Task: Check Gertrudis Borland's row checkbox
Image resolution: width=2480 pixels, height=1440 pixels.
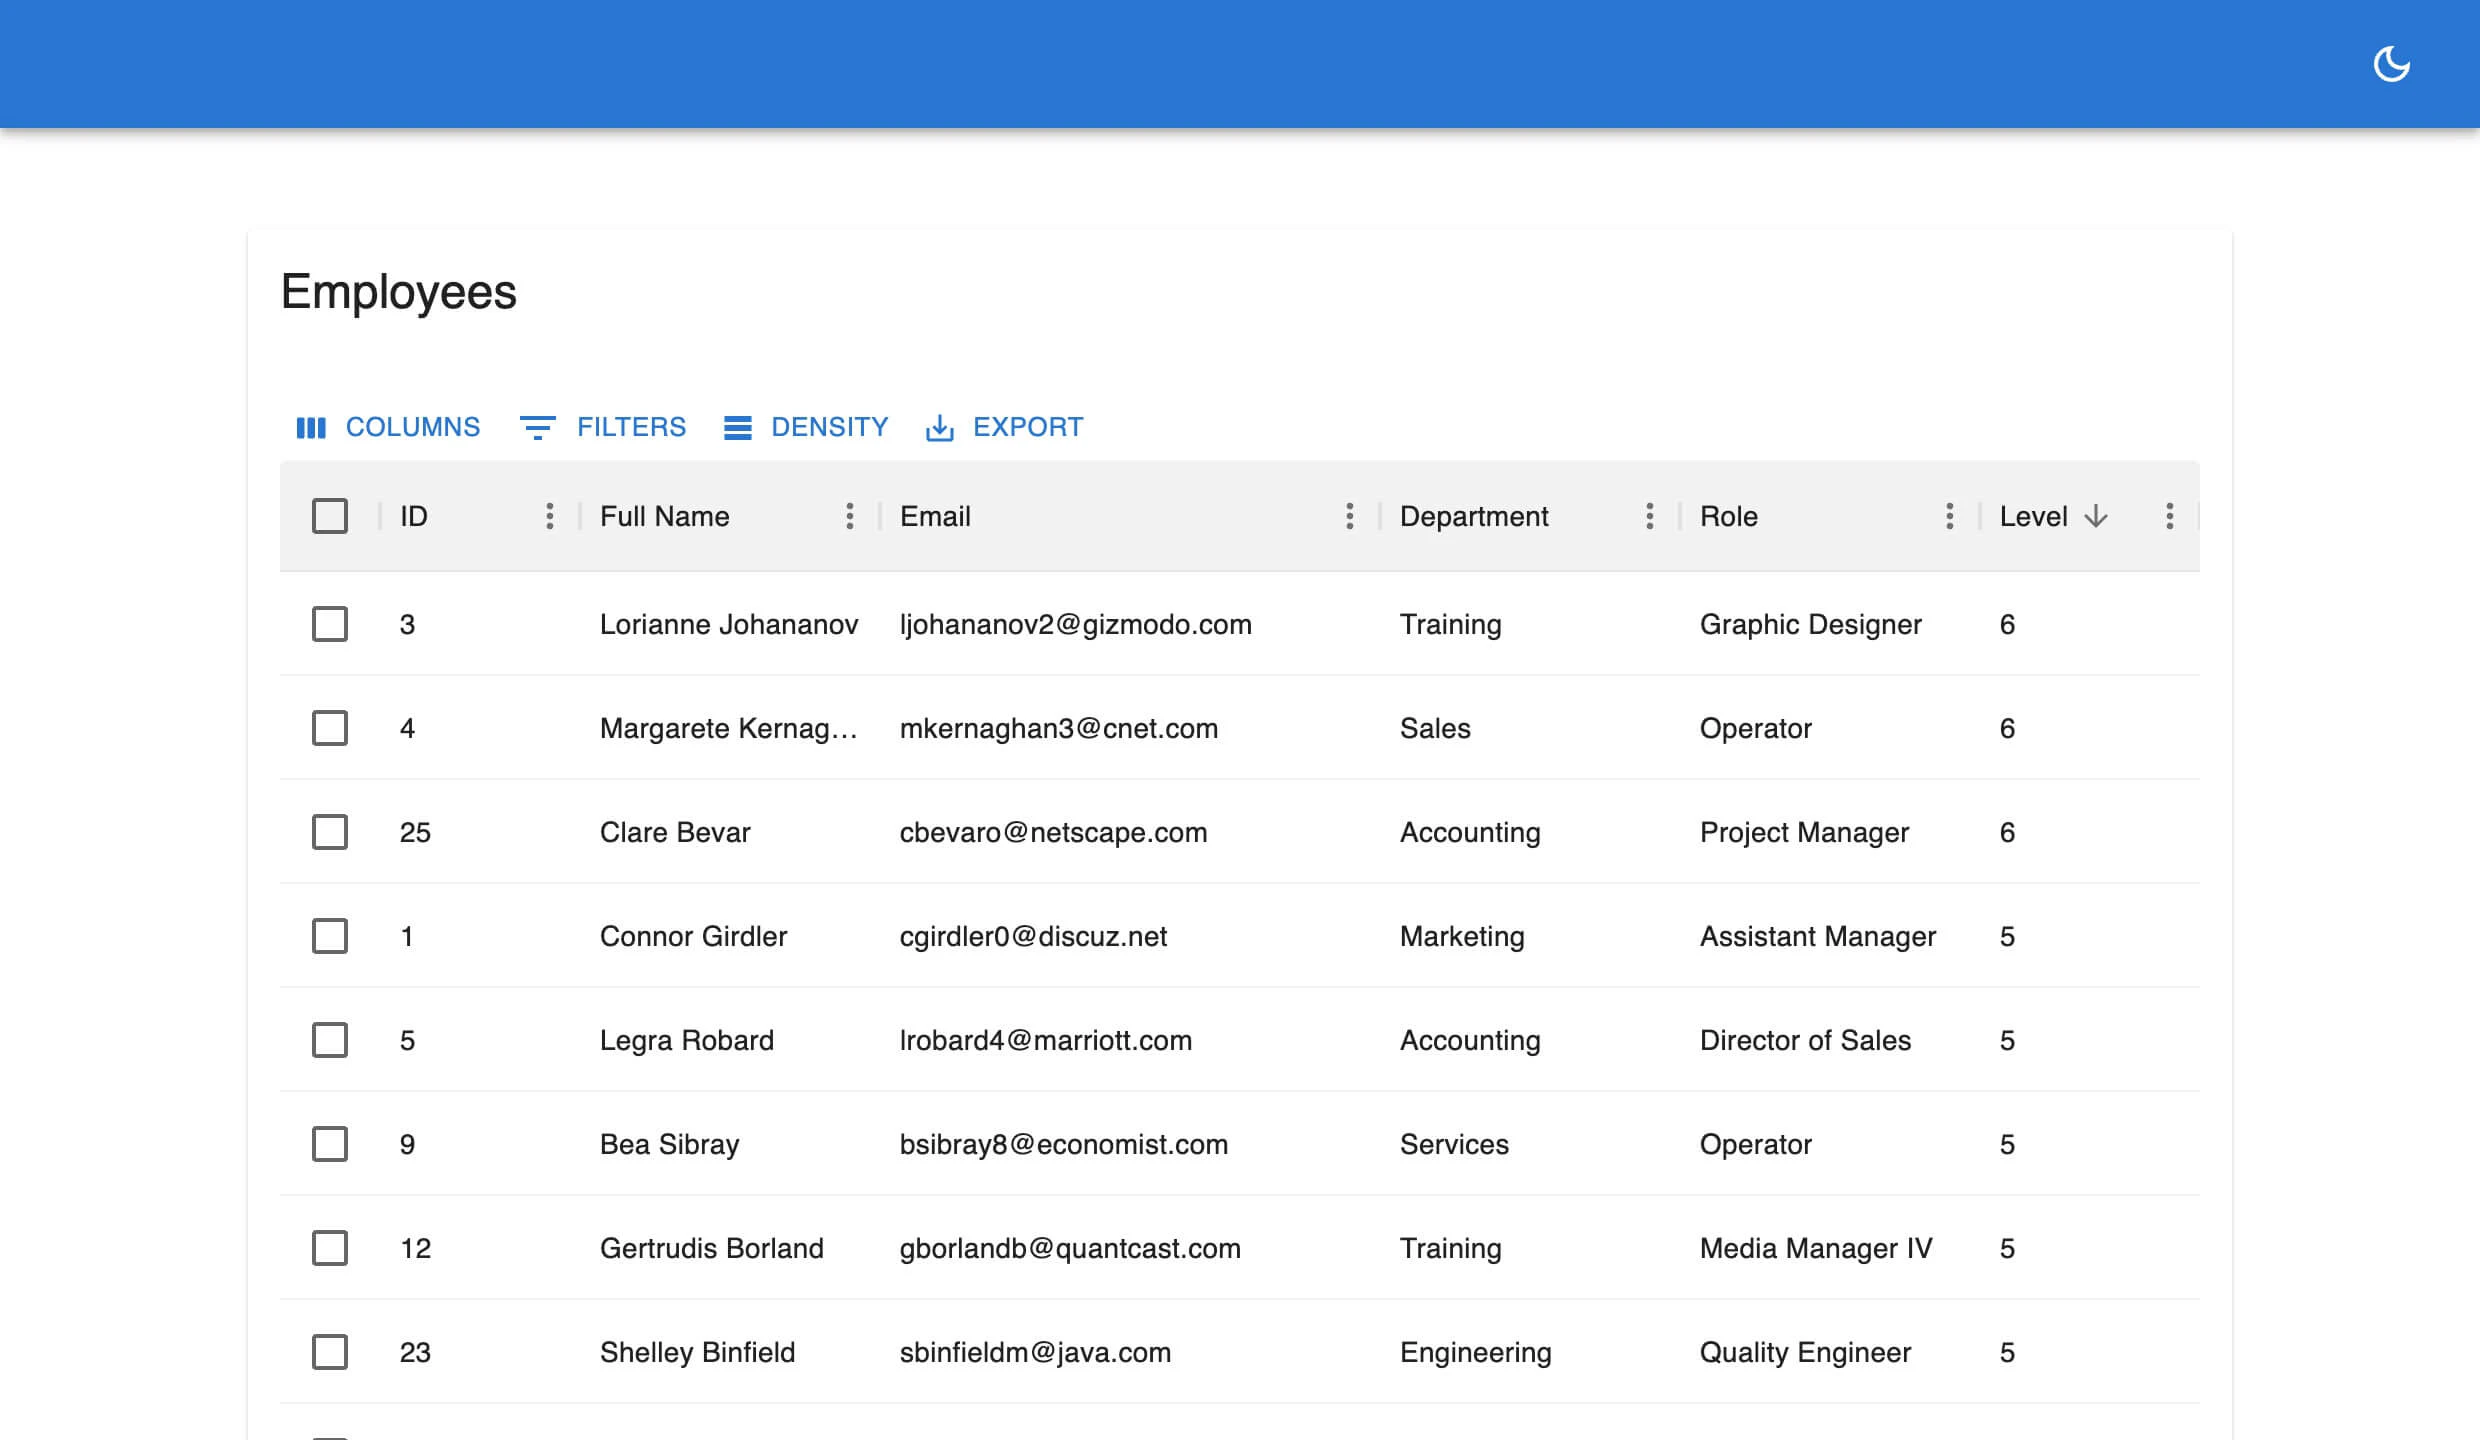Action: click(330, 1248)
